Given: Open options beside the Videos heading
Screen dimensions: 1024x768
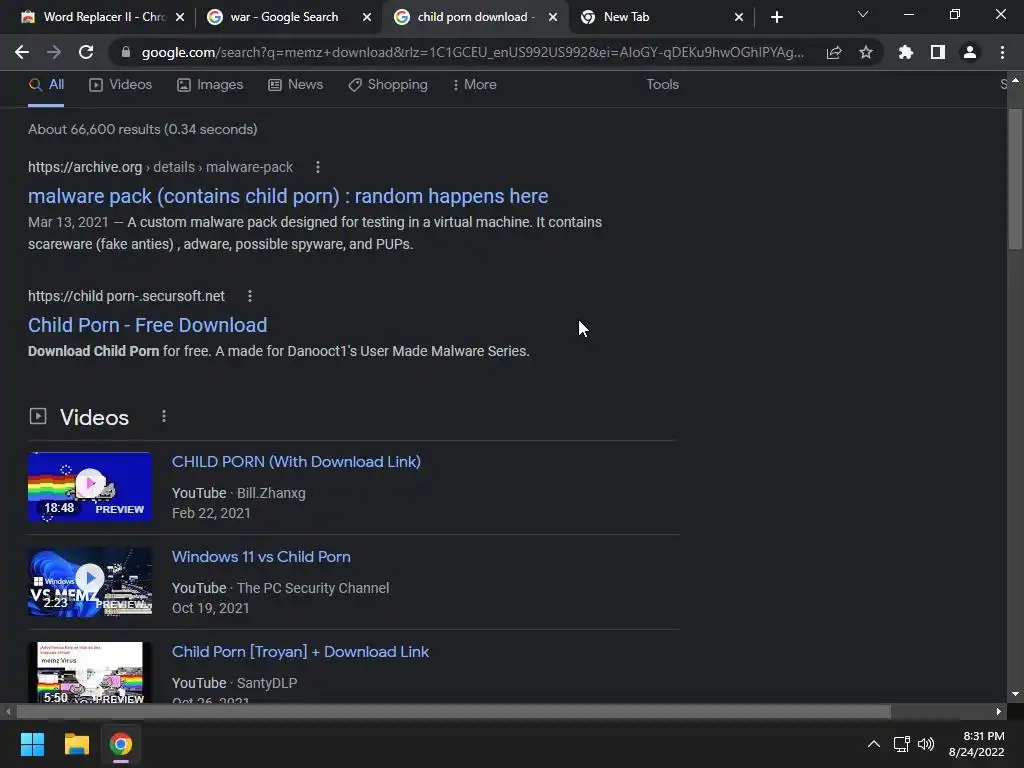Looking at the screenshot, I should coord(164,416).
